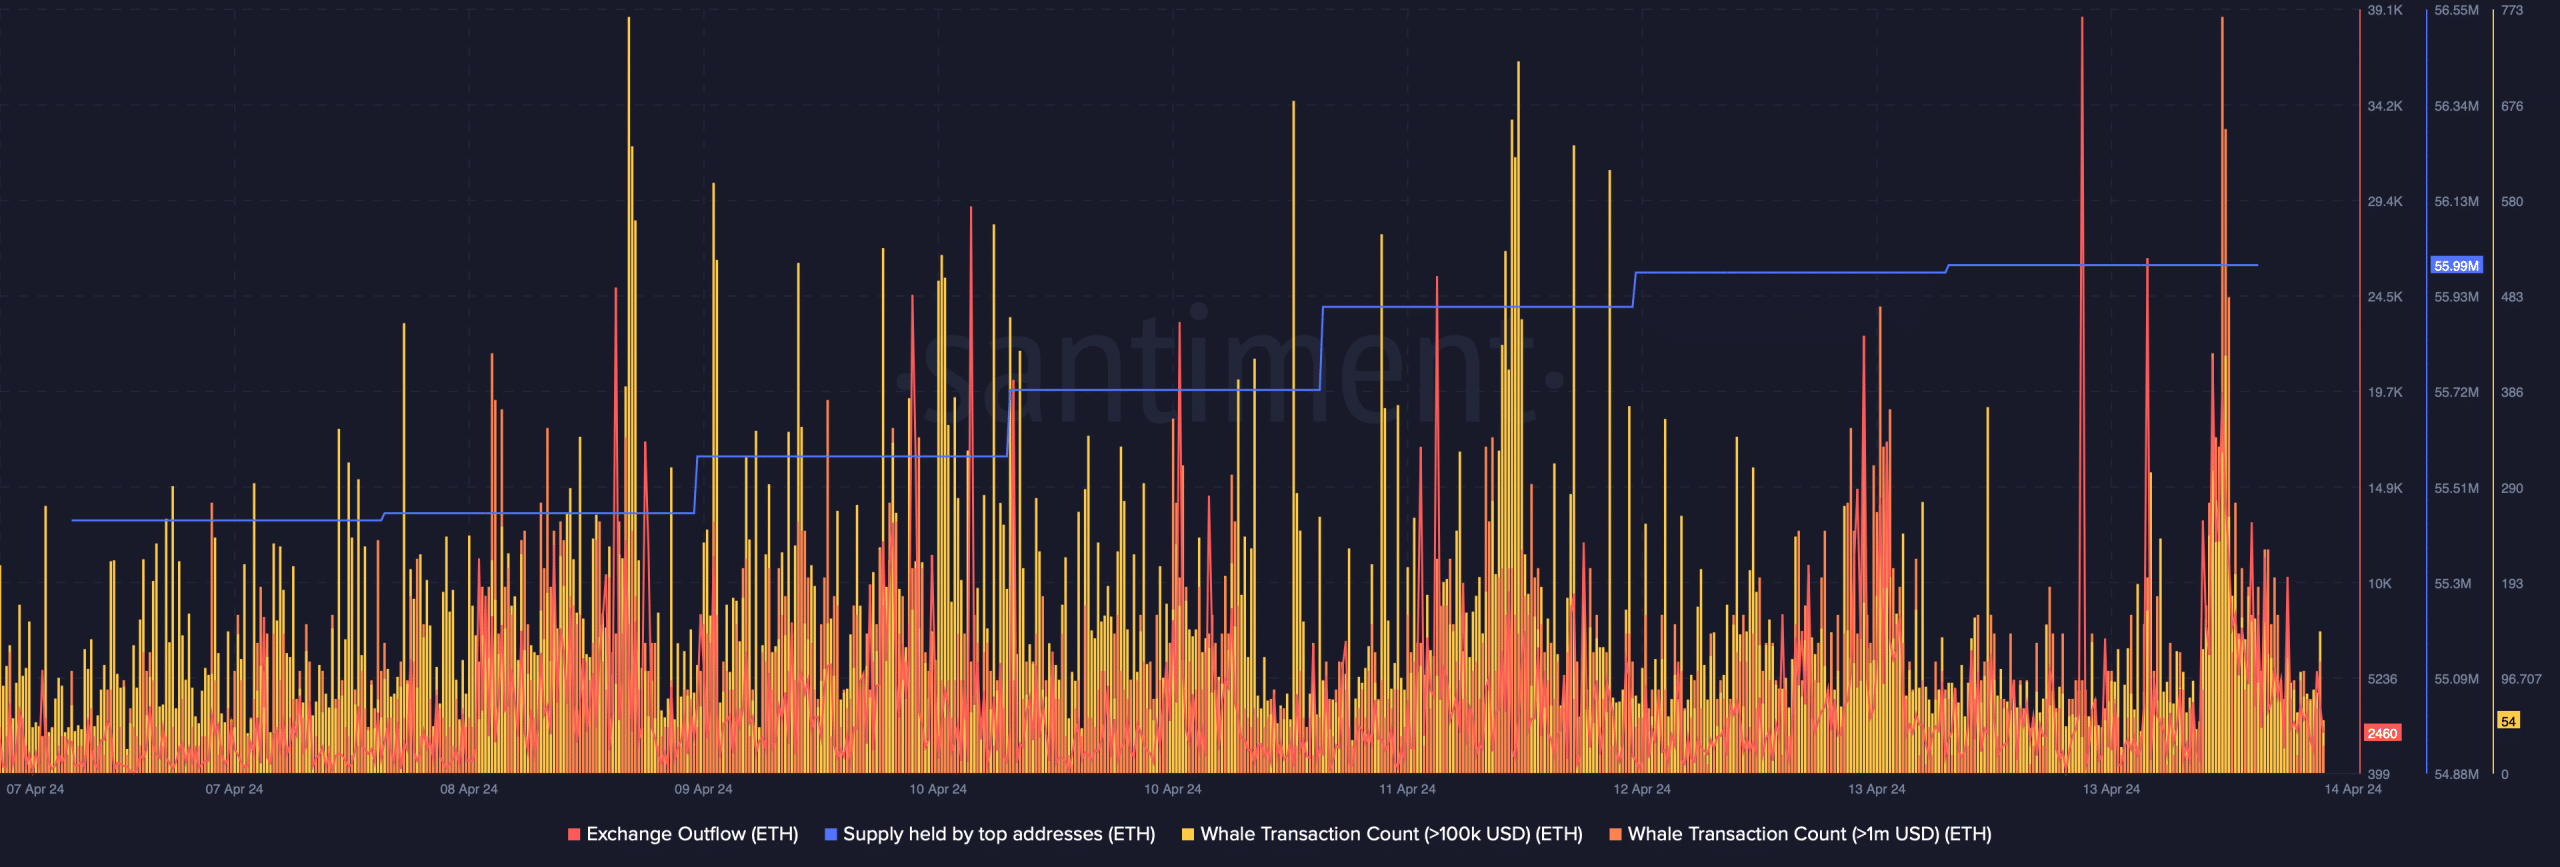2560x867 pixels.
Task: Click the 24.5K outflow axis value
Action: tap(2385, 297)
